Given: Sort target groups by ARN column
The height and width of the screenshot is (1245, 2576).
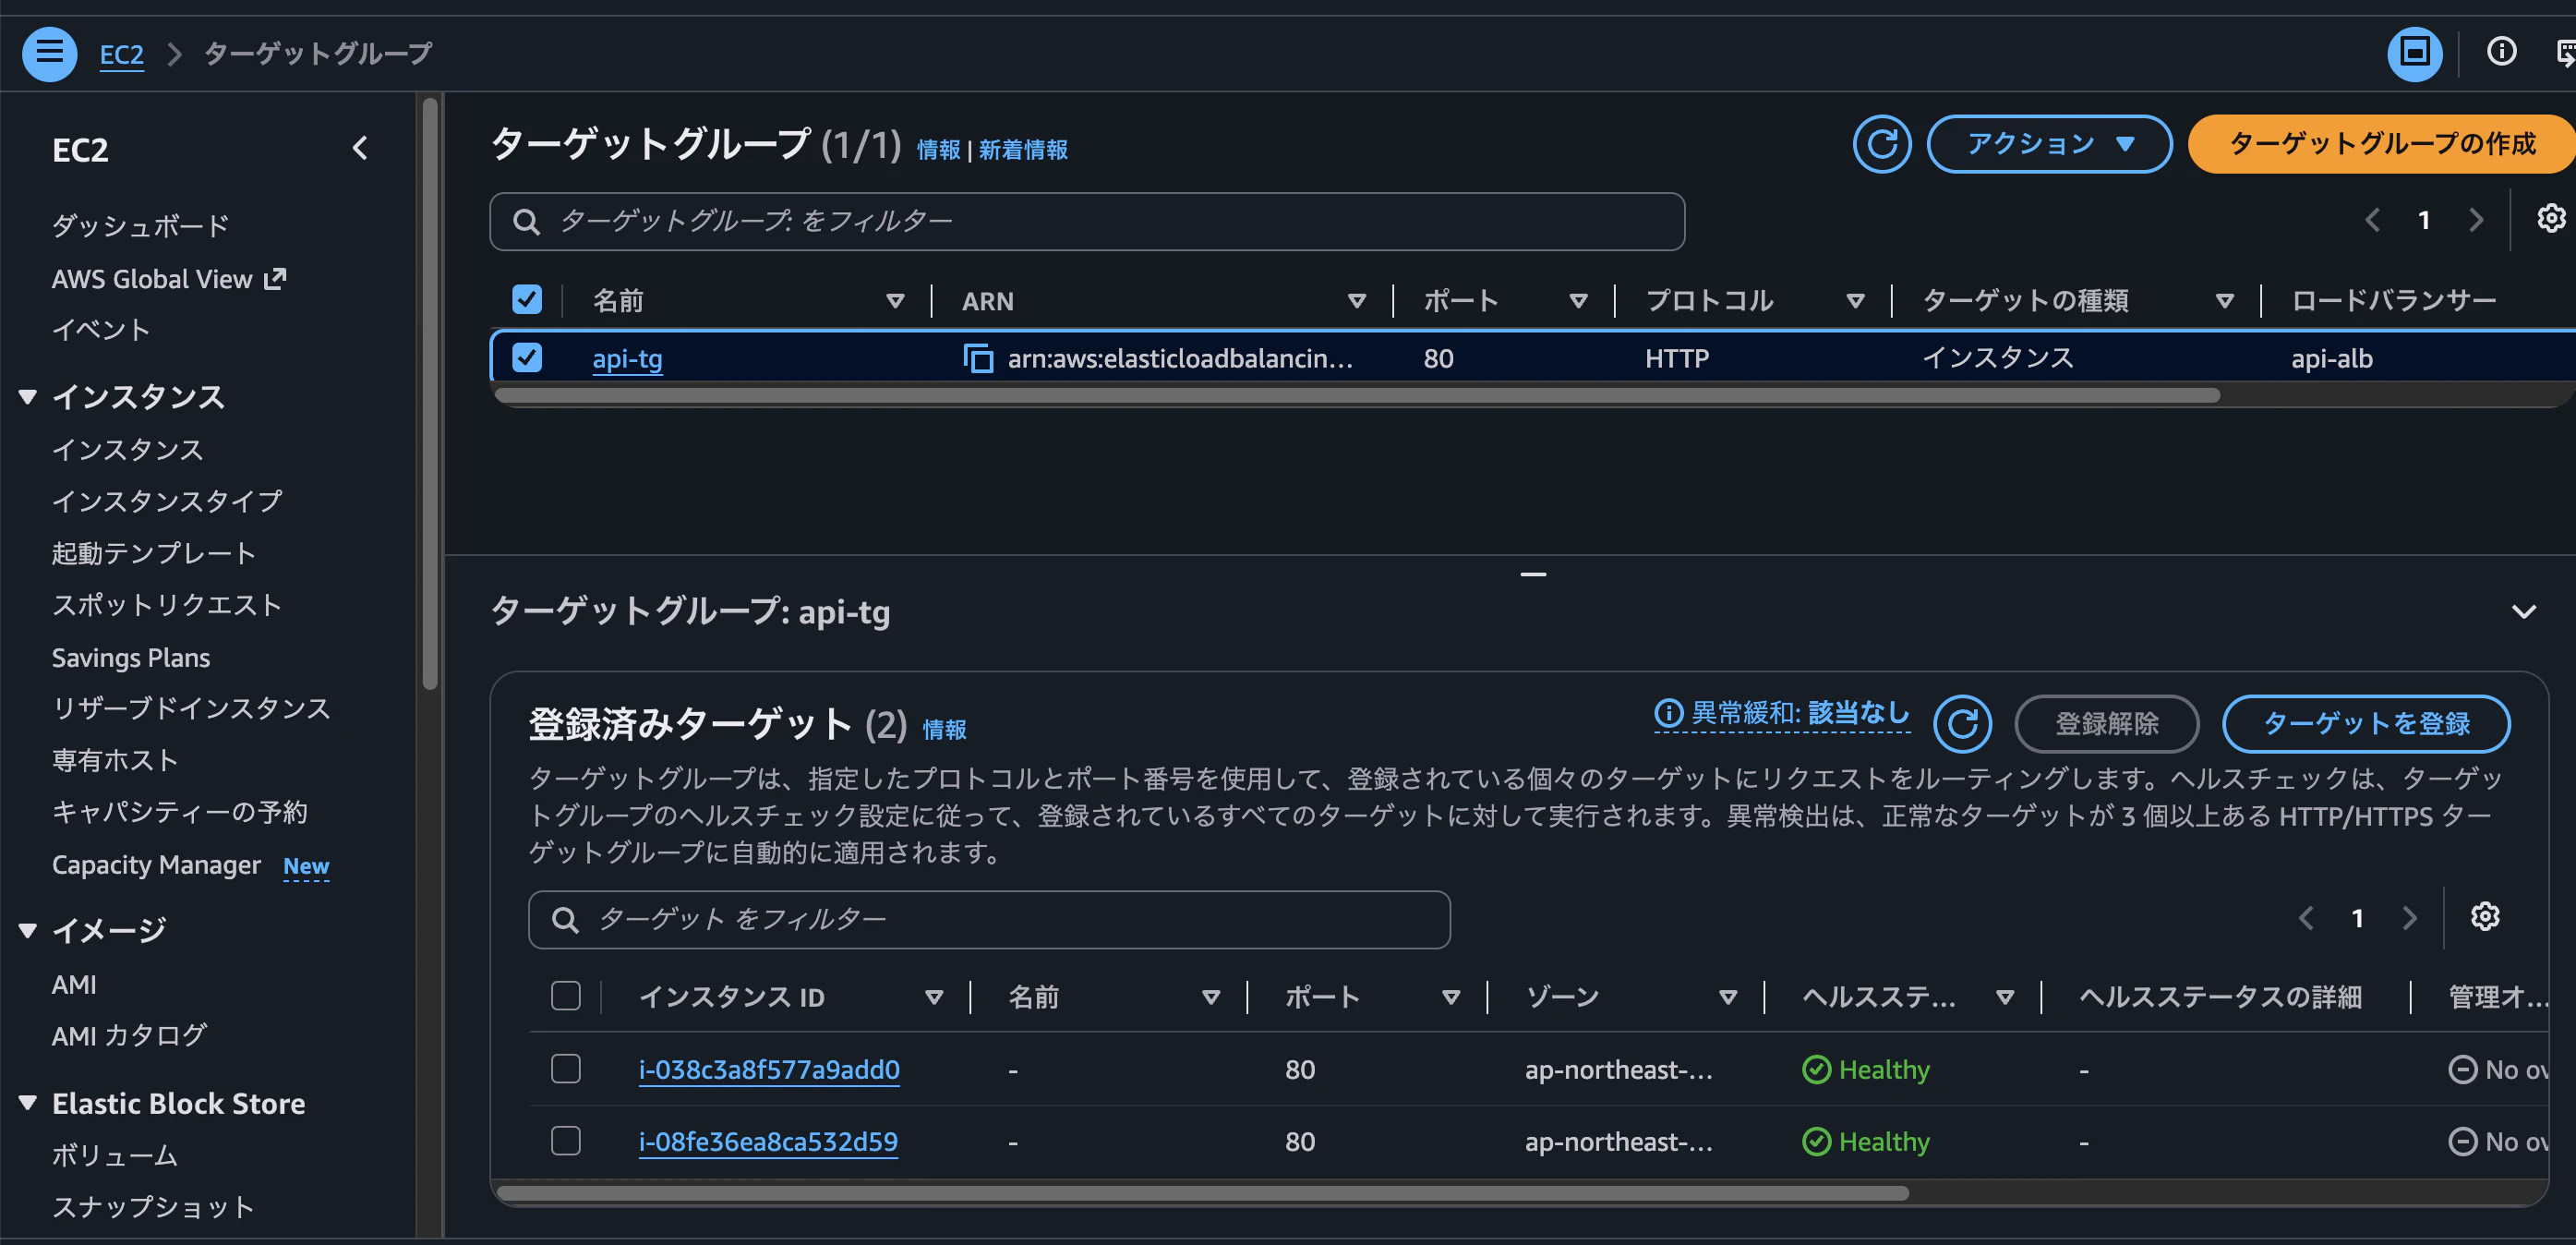Looking at the screenshot, I should coord(1357,300).
